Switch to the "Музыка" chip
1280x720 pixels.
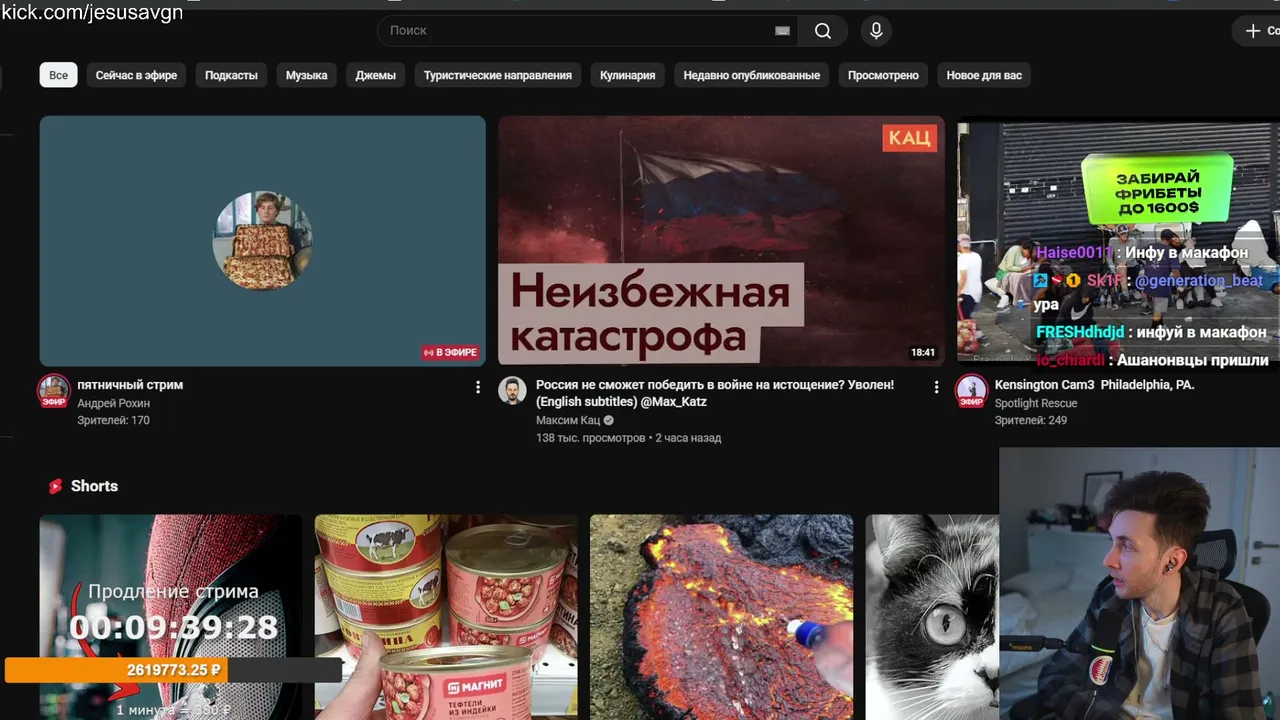306,75
